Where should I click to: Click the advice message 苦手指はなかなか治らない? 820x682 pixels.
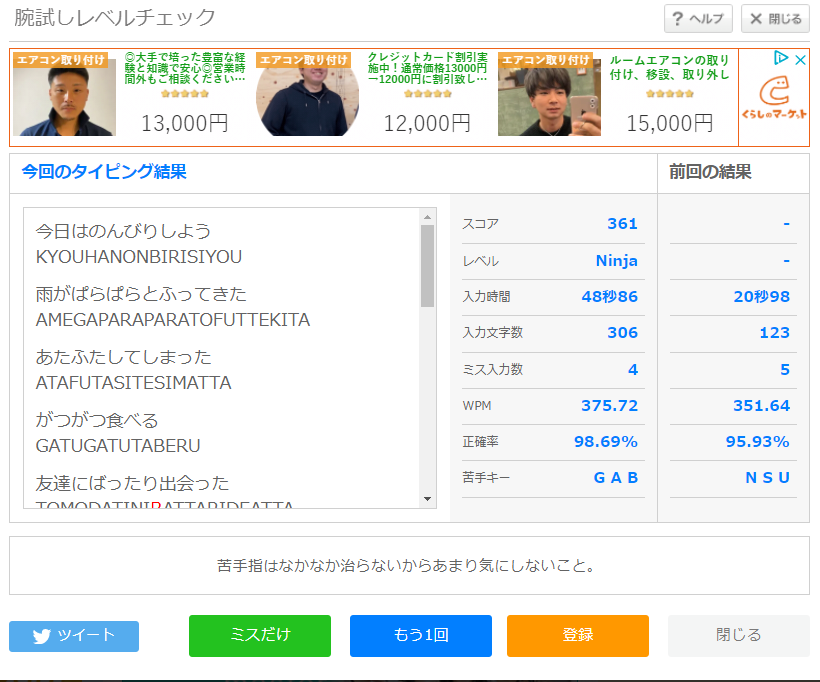point(406,565)
